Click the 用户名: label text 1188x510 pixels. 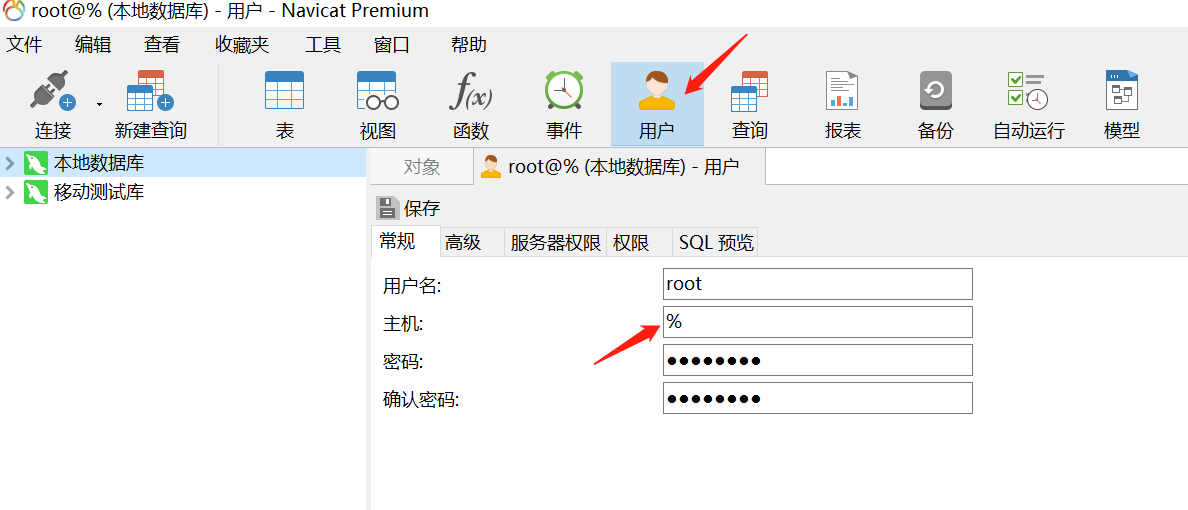[x=413, y=286]
